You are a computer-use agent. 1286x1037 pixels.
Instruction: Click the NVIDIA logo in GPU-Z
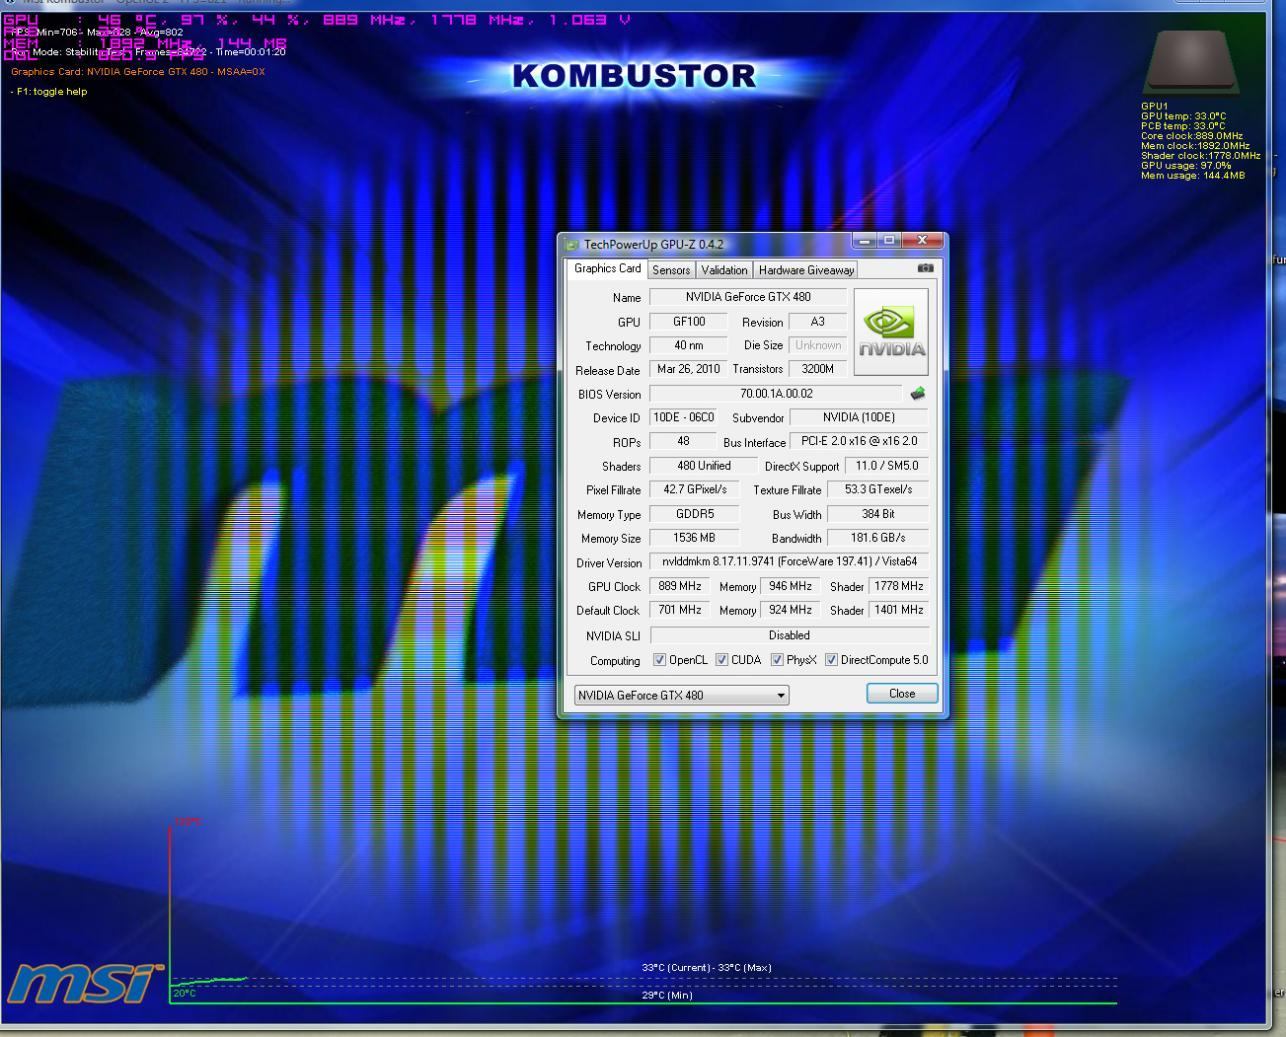pos(890,332)
